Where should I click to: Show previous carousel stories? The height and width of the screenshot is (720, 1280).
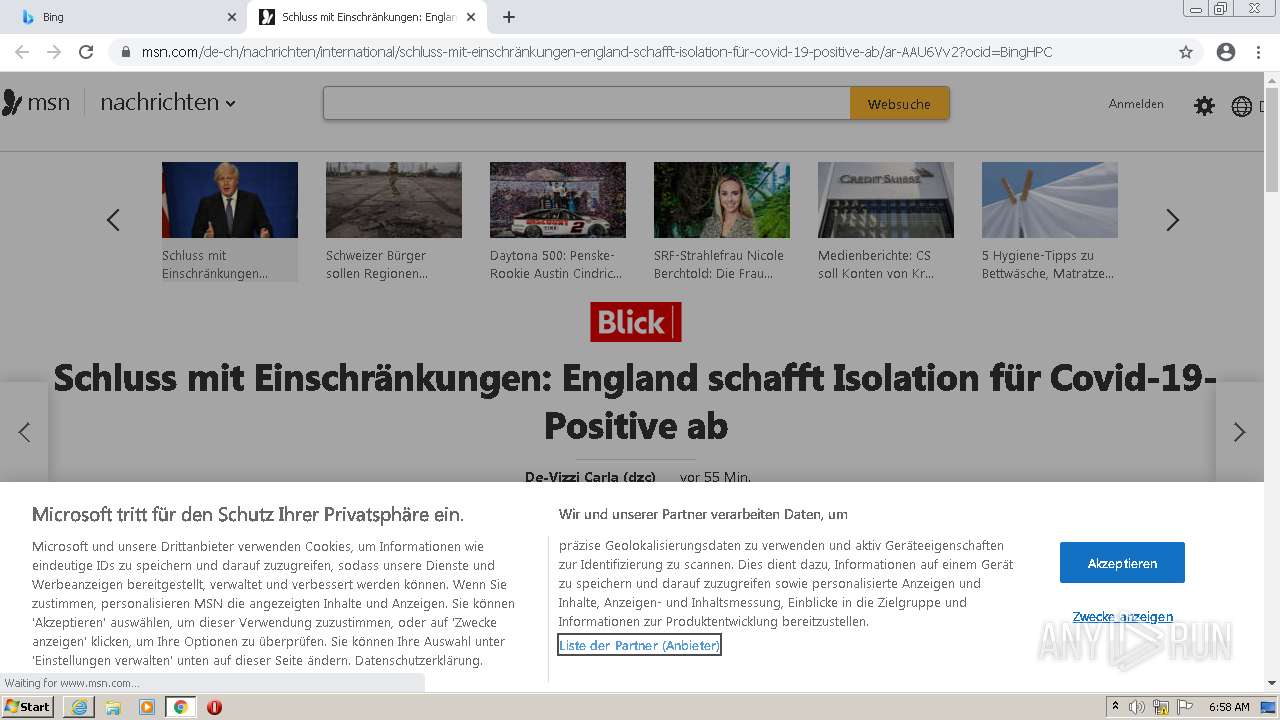[x=113, y=220]
